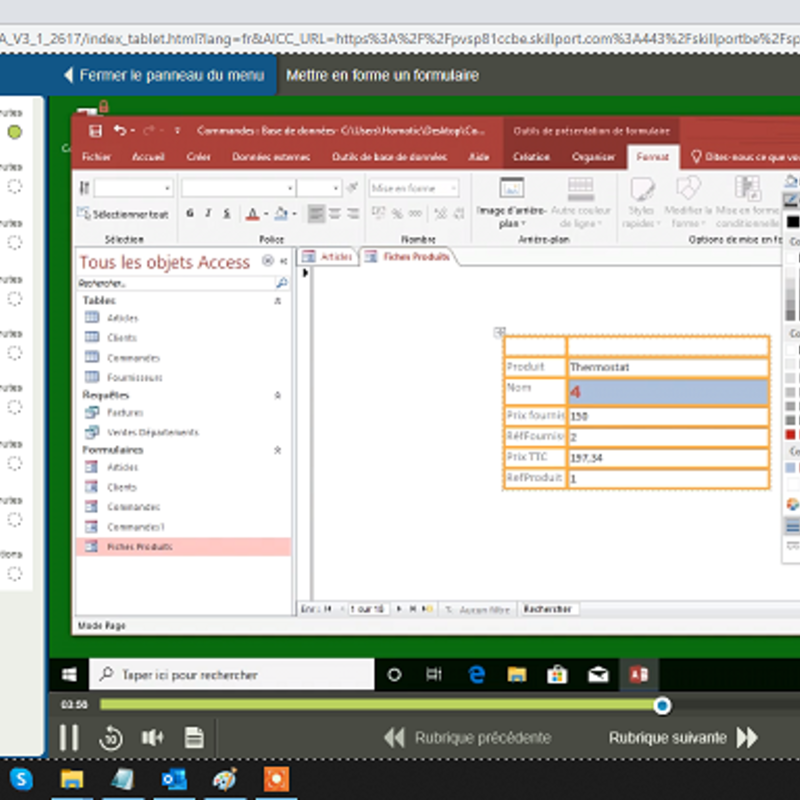The image size is (800, 800).
Task: Apply currency number format icon
Action: (x=378, y=213)
